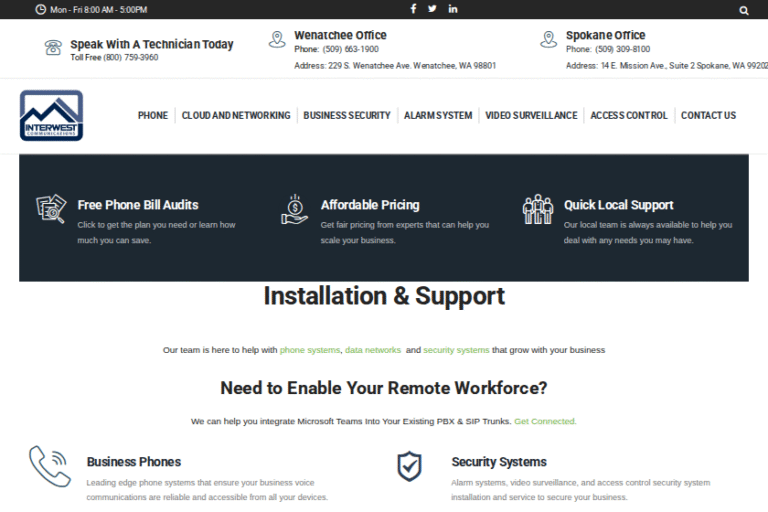Click the Interwest Communications logo
The height and width of the screenshot is (512, 768).
point(51,116)
